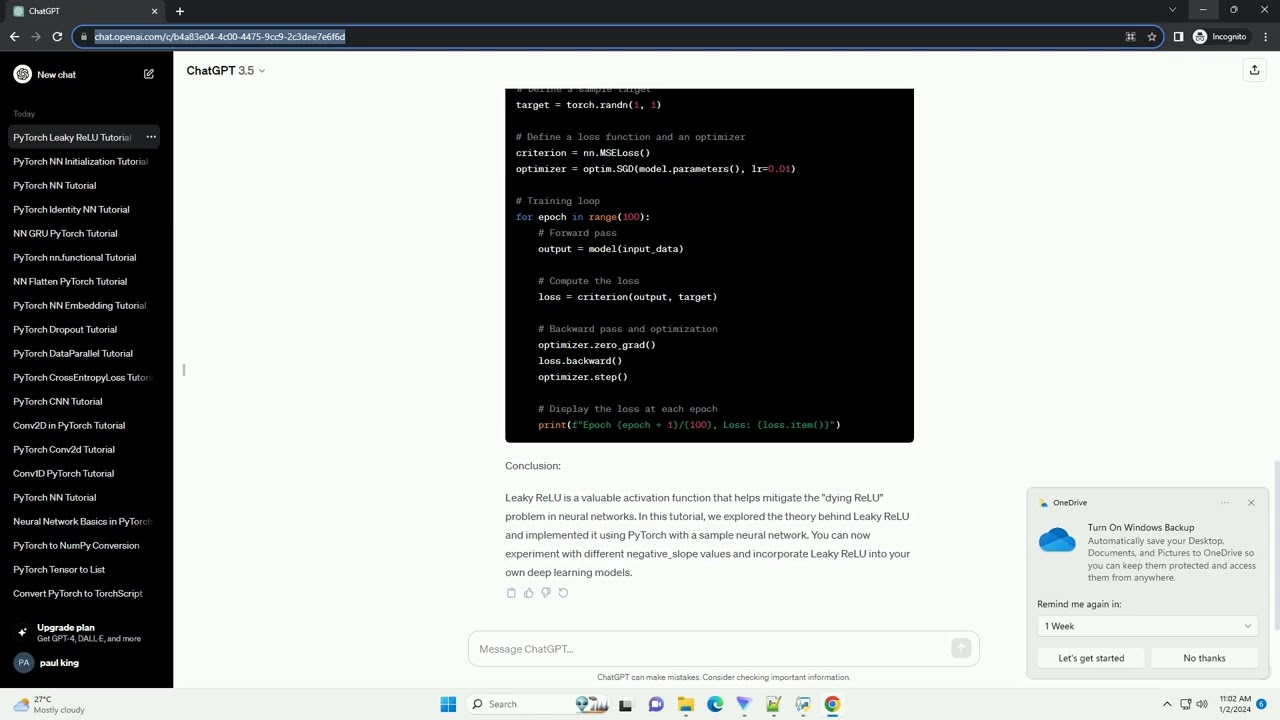Open the Remind me again in dropdown
Viewport: 1280px width, 720px height.
(1148, 626)
